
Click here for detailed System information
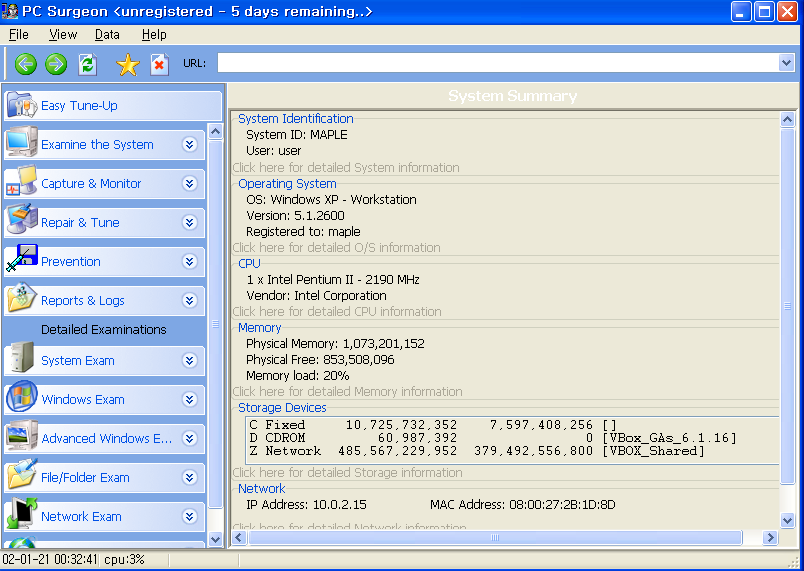(x=346, y=168)
